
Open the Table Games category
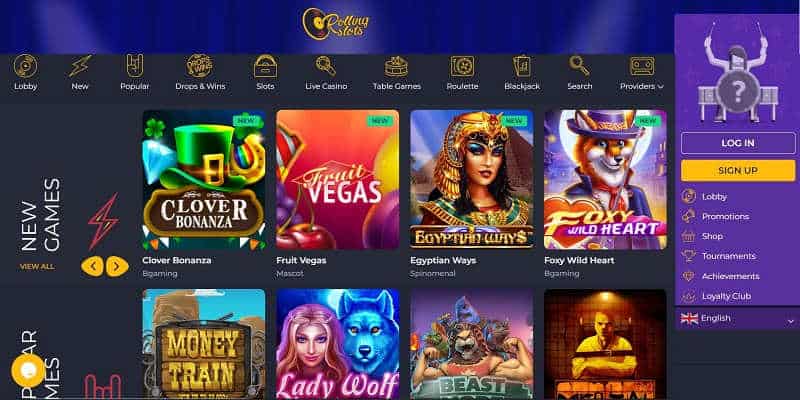[396, 66]
